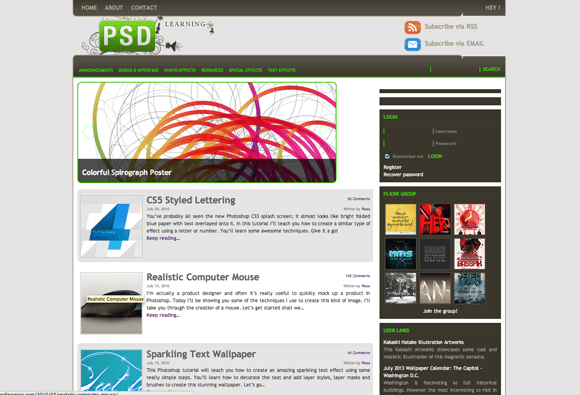Go to the Home menu item
This screenshot has width=580, height=395.
(x=89, y=7)
